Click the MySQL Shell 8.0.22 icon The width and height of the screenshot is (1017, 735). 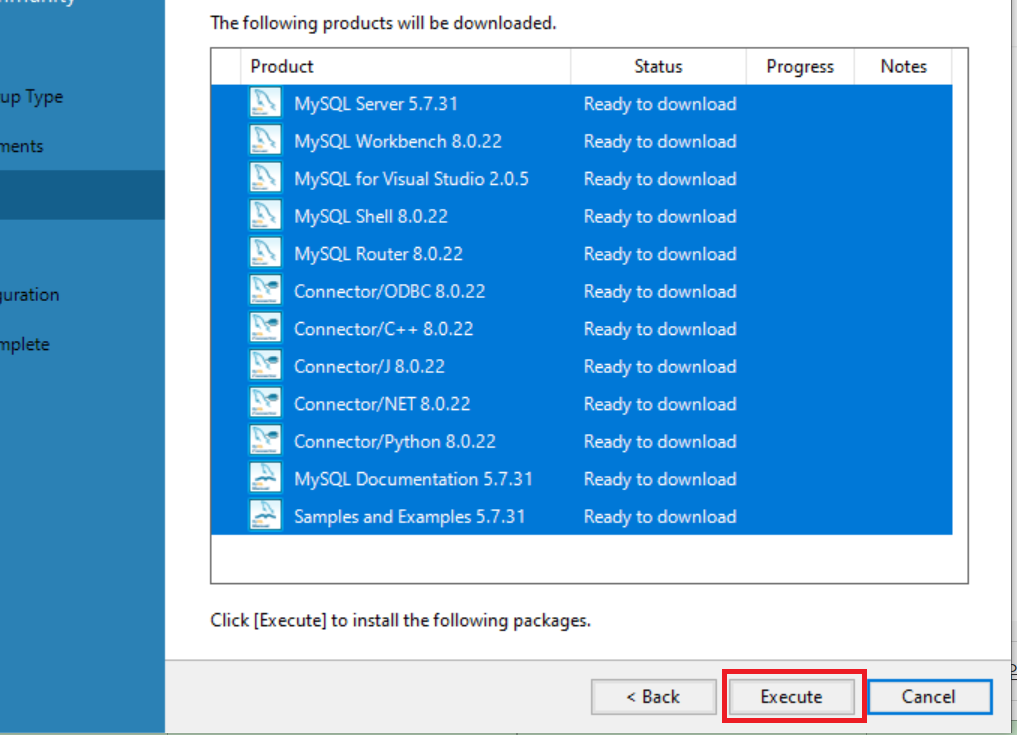(265, 216)
